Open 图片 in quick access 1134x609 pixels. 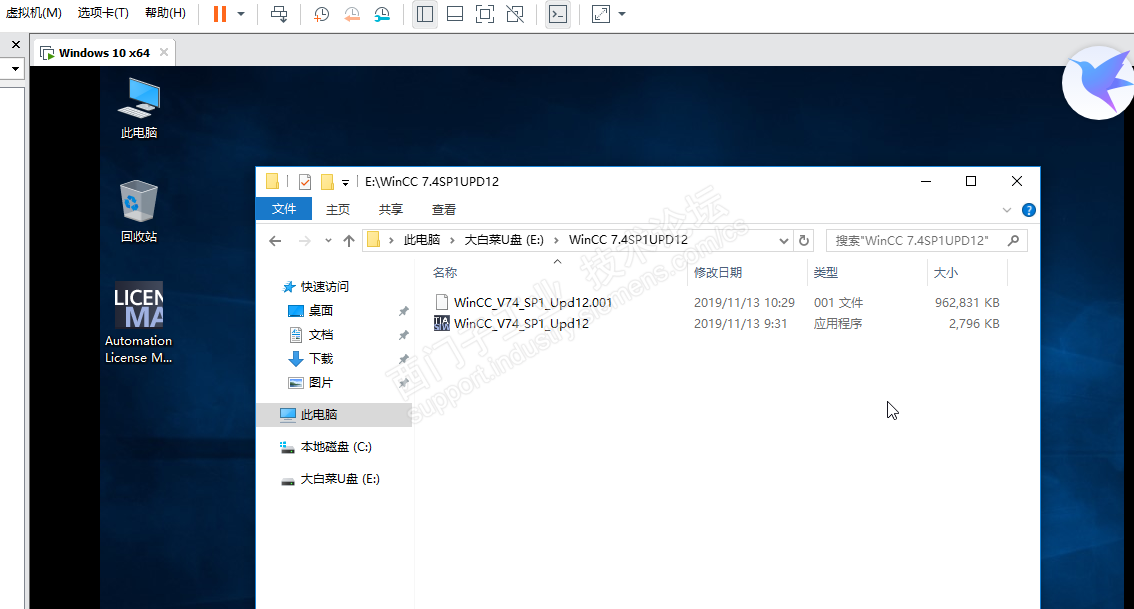pyautogui.click(x=321, y=382)
